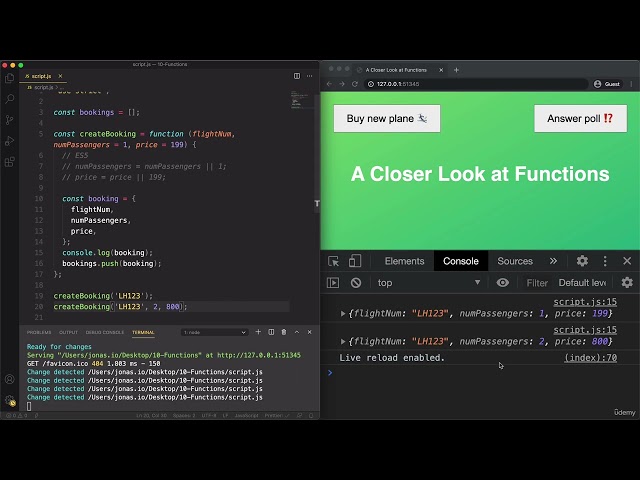This screenshot has width=640, height=480.
Task: Maximize terminal panel with chevron up
Action: pos(297,332)
